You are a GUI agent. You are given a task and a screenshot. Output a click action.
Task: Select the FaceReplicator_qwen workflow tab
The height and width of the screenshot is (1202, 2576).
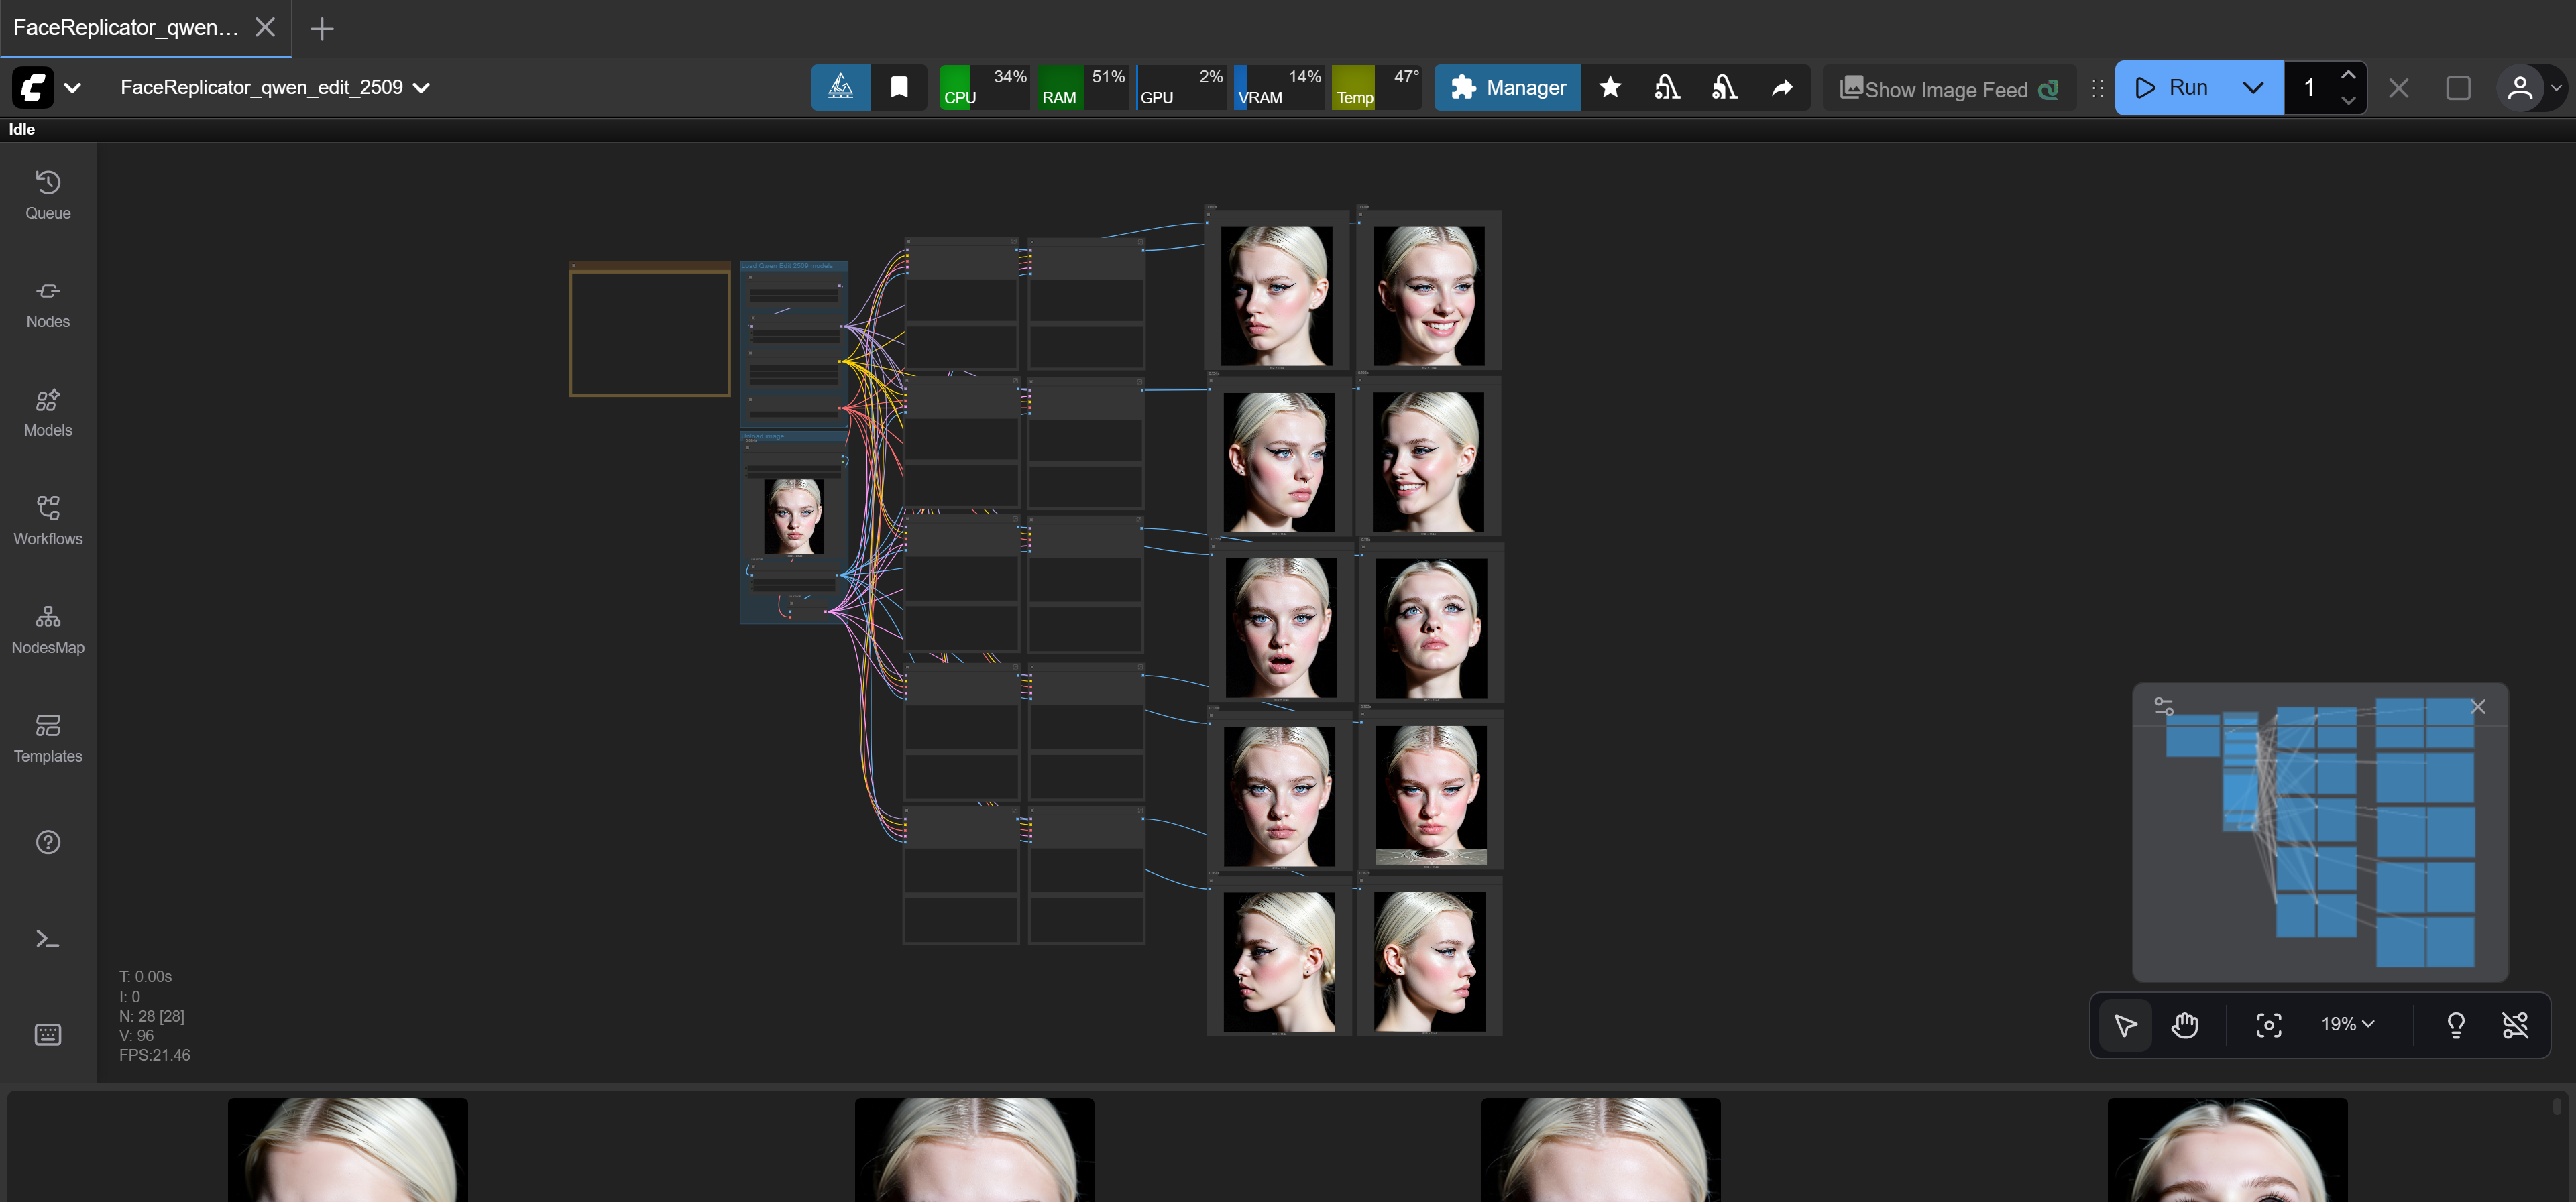[126, 28]
